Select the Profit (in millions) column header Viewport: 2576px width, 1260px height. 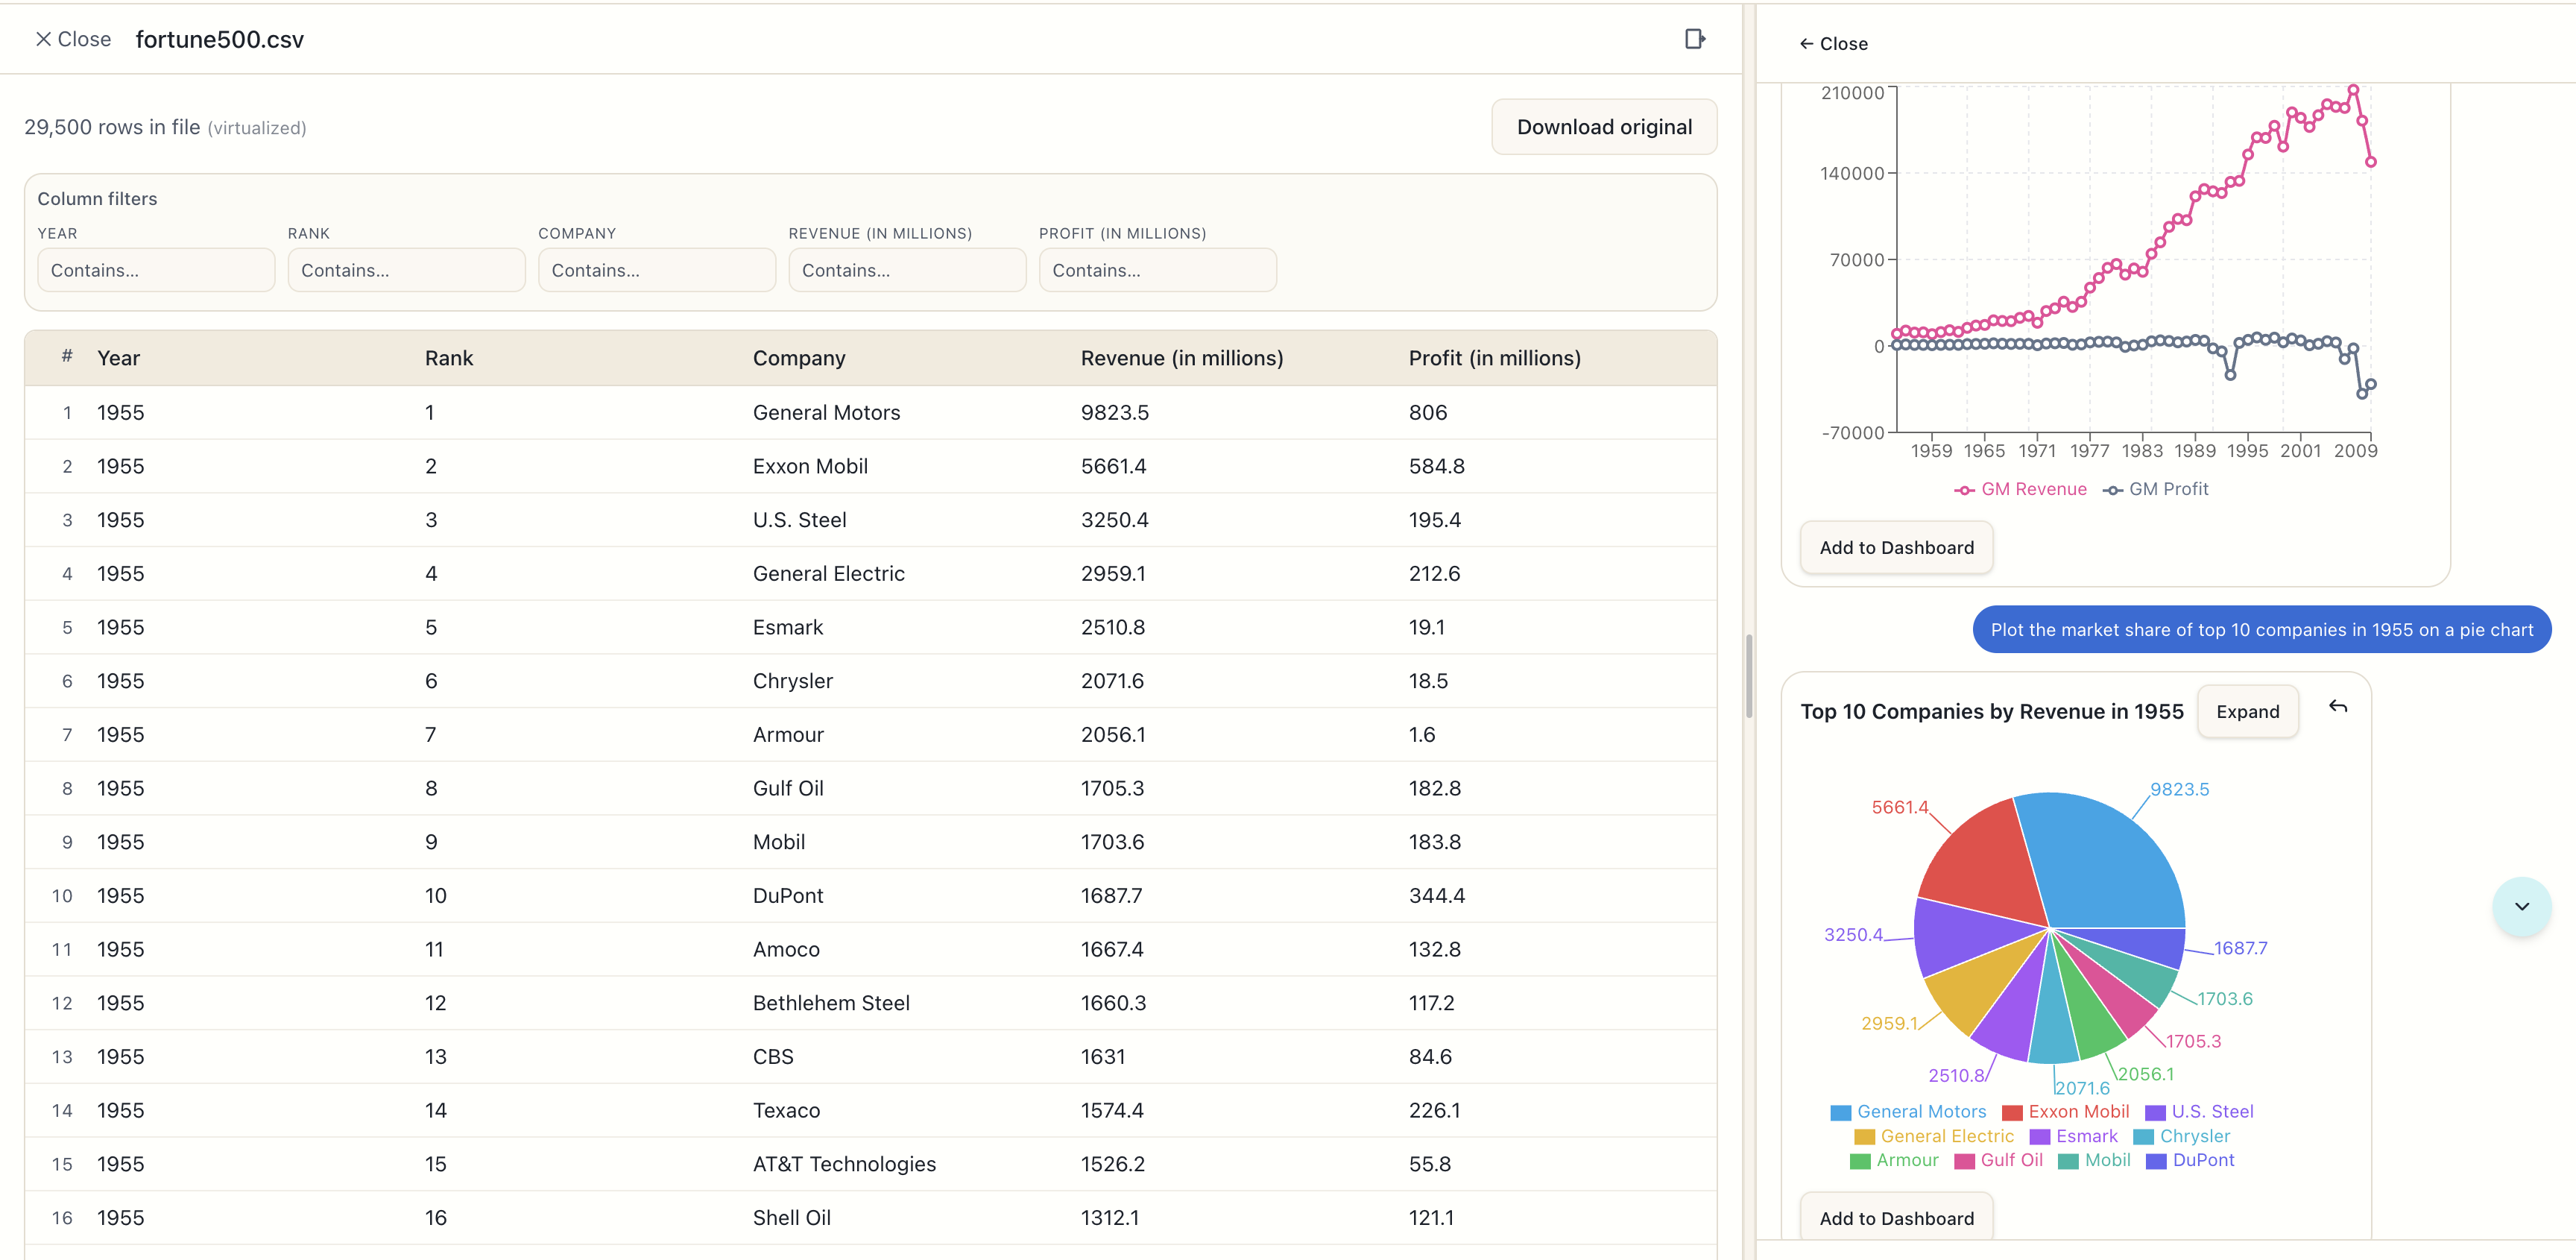(1494, 357)
